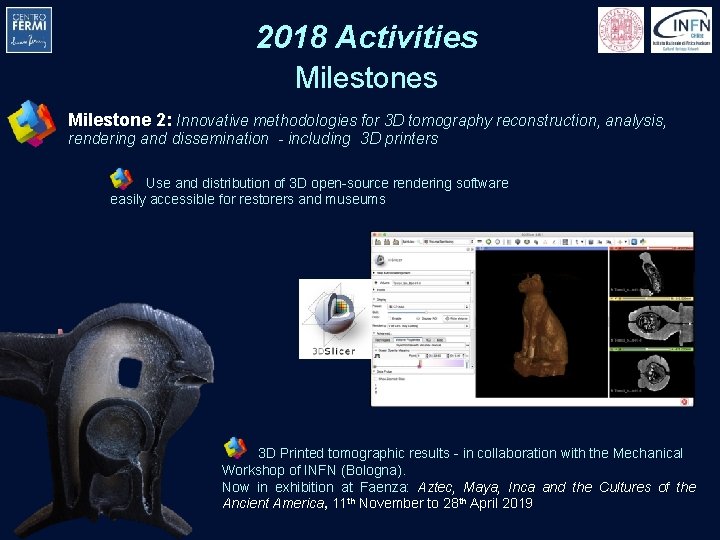The width and height of the screenshot is (720, 540).
Task: Click the Load DICOM data toolbar icon
Action: (387, 242)
